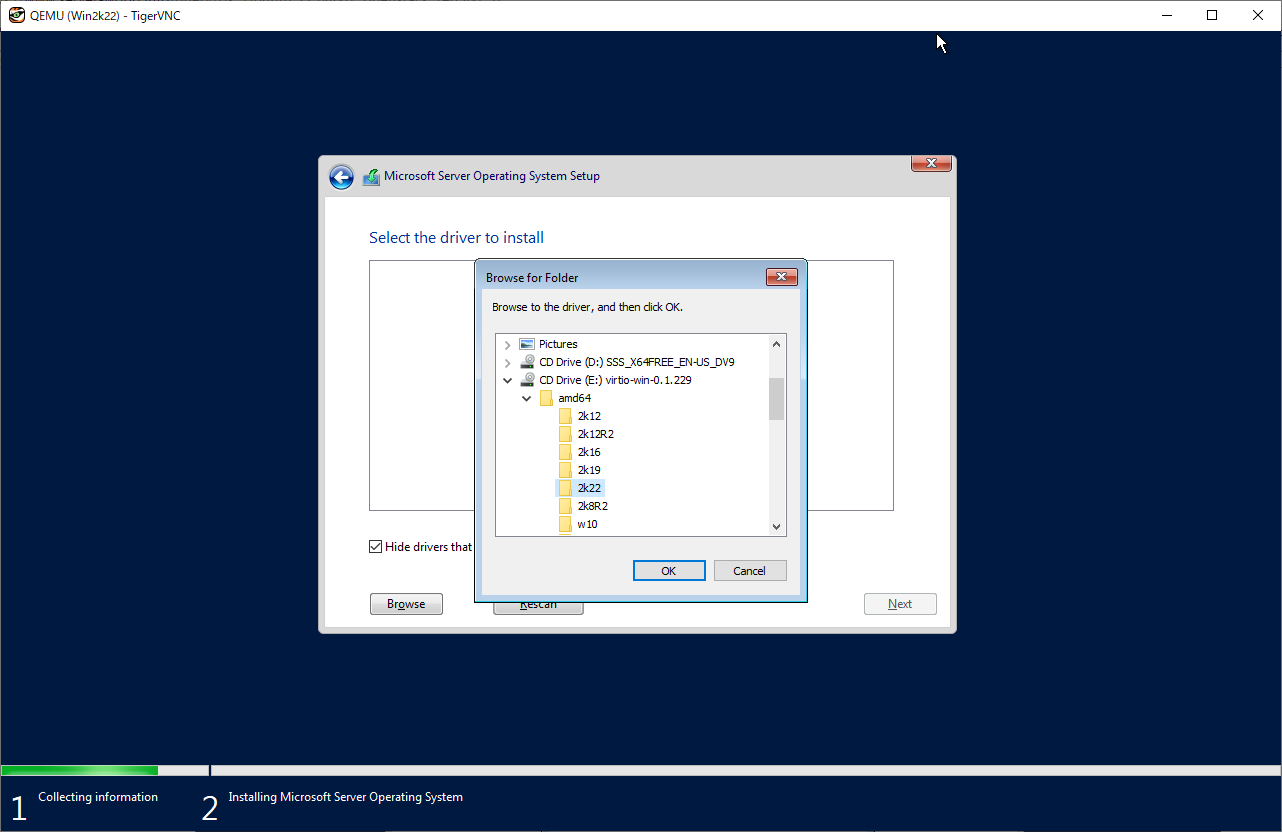Cancel the Browse for Folder dialog
The image size is (1282, 832).
pyautogui.click(x=749, y=571)
